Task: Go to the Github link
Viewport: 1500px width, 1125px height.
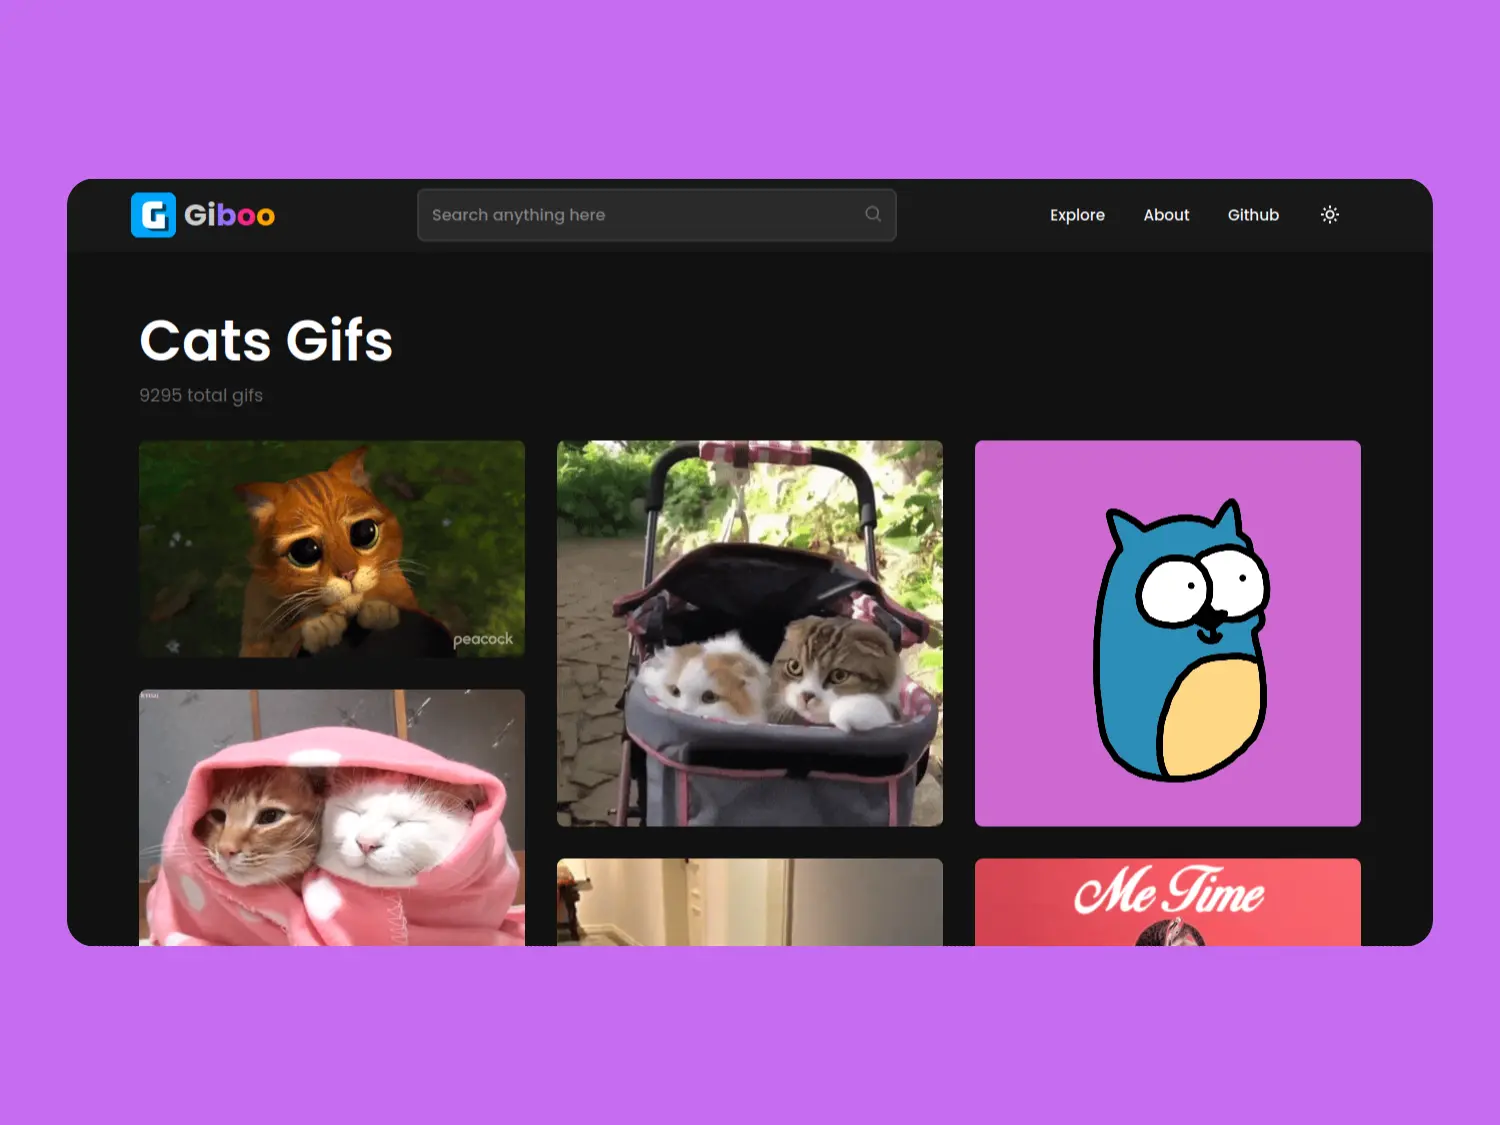Action: coord(1253,215)
